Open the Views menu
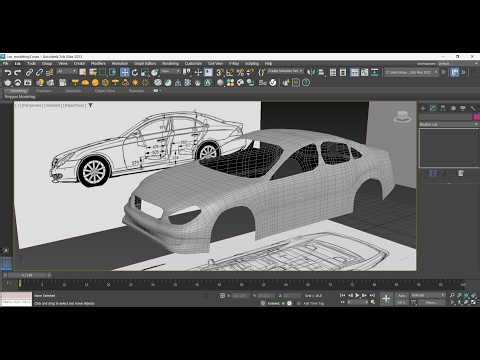Image resolution: width=480 pixels, height=360 pixels. click(x=63, y=63)
